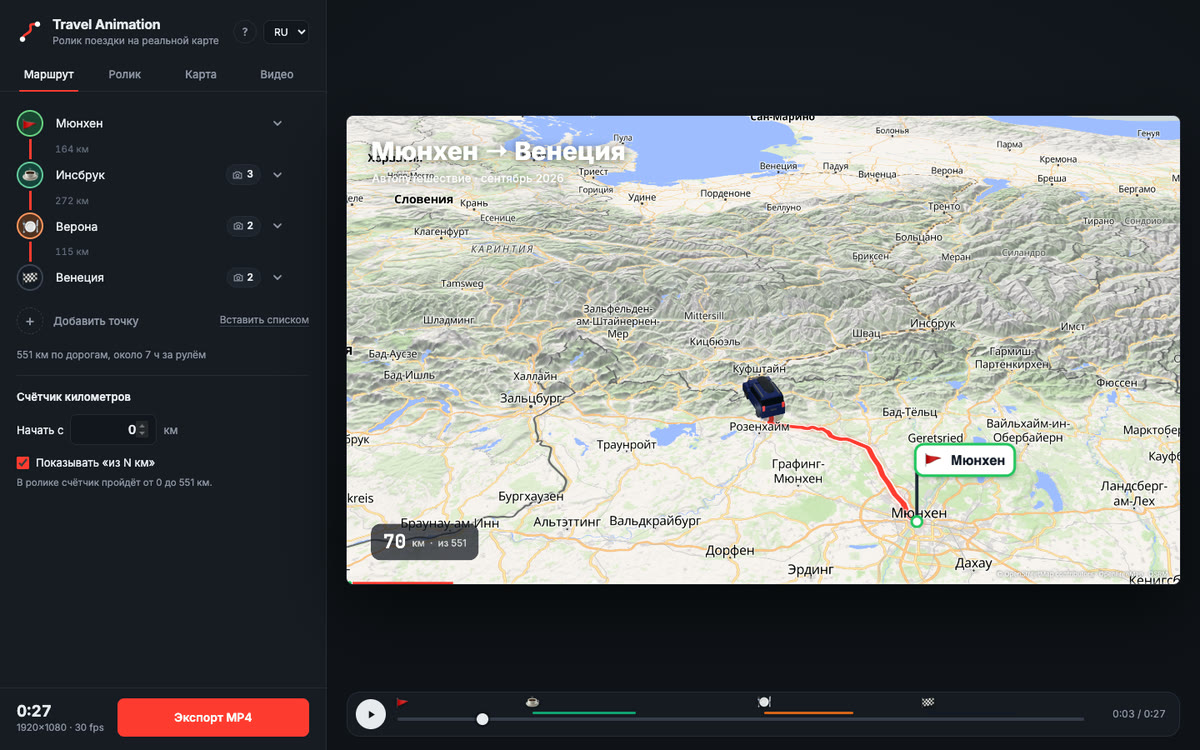Switch to the Карта tab

201,75
